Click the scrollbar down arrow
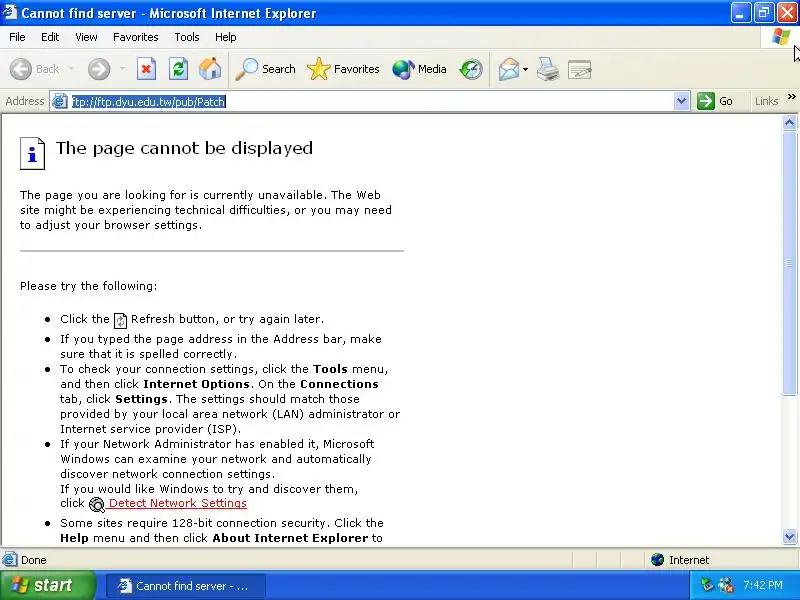The image size is (800, 600). (789, 536)
